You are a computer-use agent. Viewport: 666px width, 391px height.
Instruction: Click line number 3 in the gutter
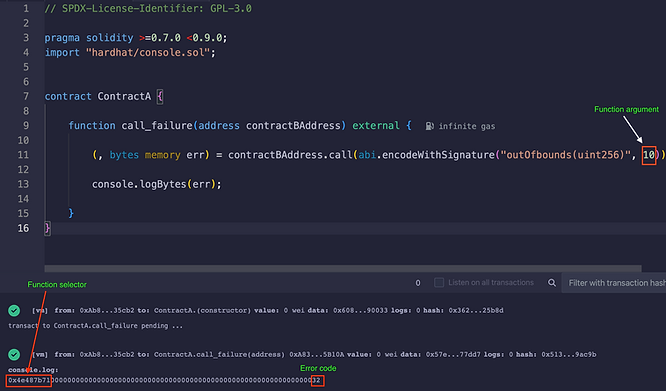click(26, 38)
